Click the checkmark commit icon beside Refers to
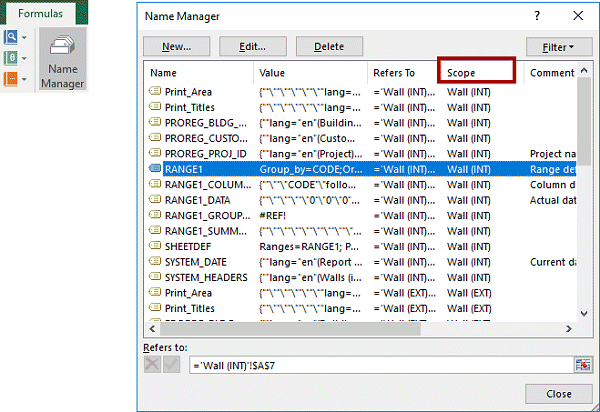The height and width of the screenshot is (412, 600). point(172,363)
